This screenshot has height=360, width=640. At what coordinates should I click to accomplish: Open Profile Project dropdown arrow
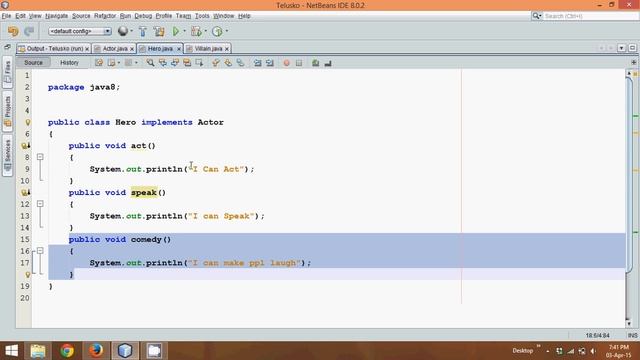227,31
